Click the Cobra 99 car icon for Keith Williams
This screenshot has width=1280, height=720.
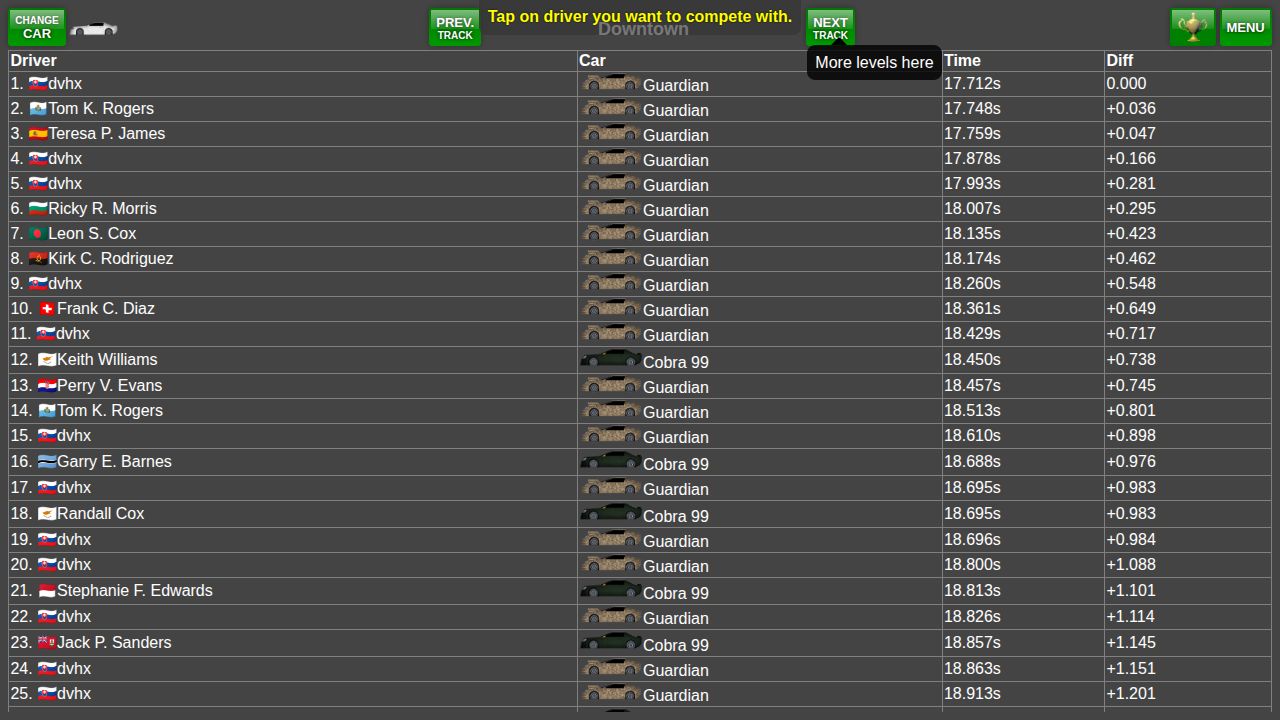pos(610,359)
